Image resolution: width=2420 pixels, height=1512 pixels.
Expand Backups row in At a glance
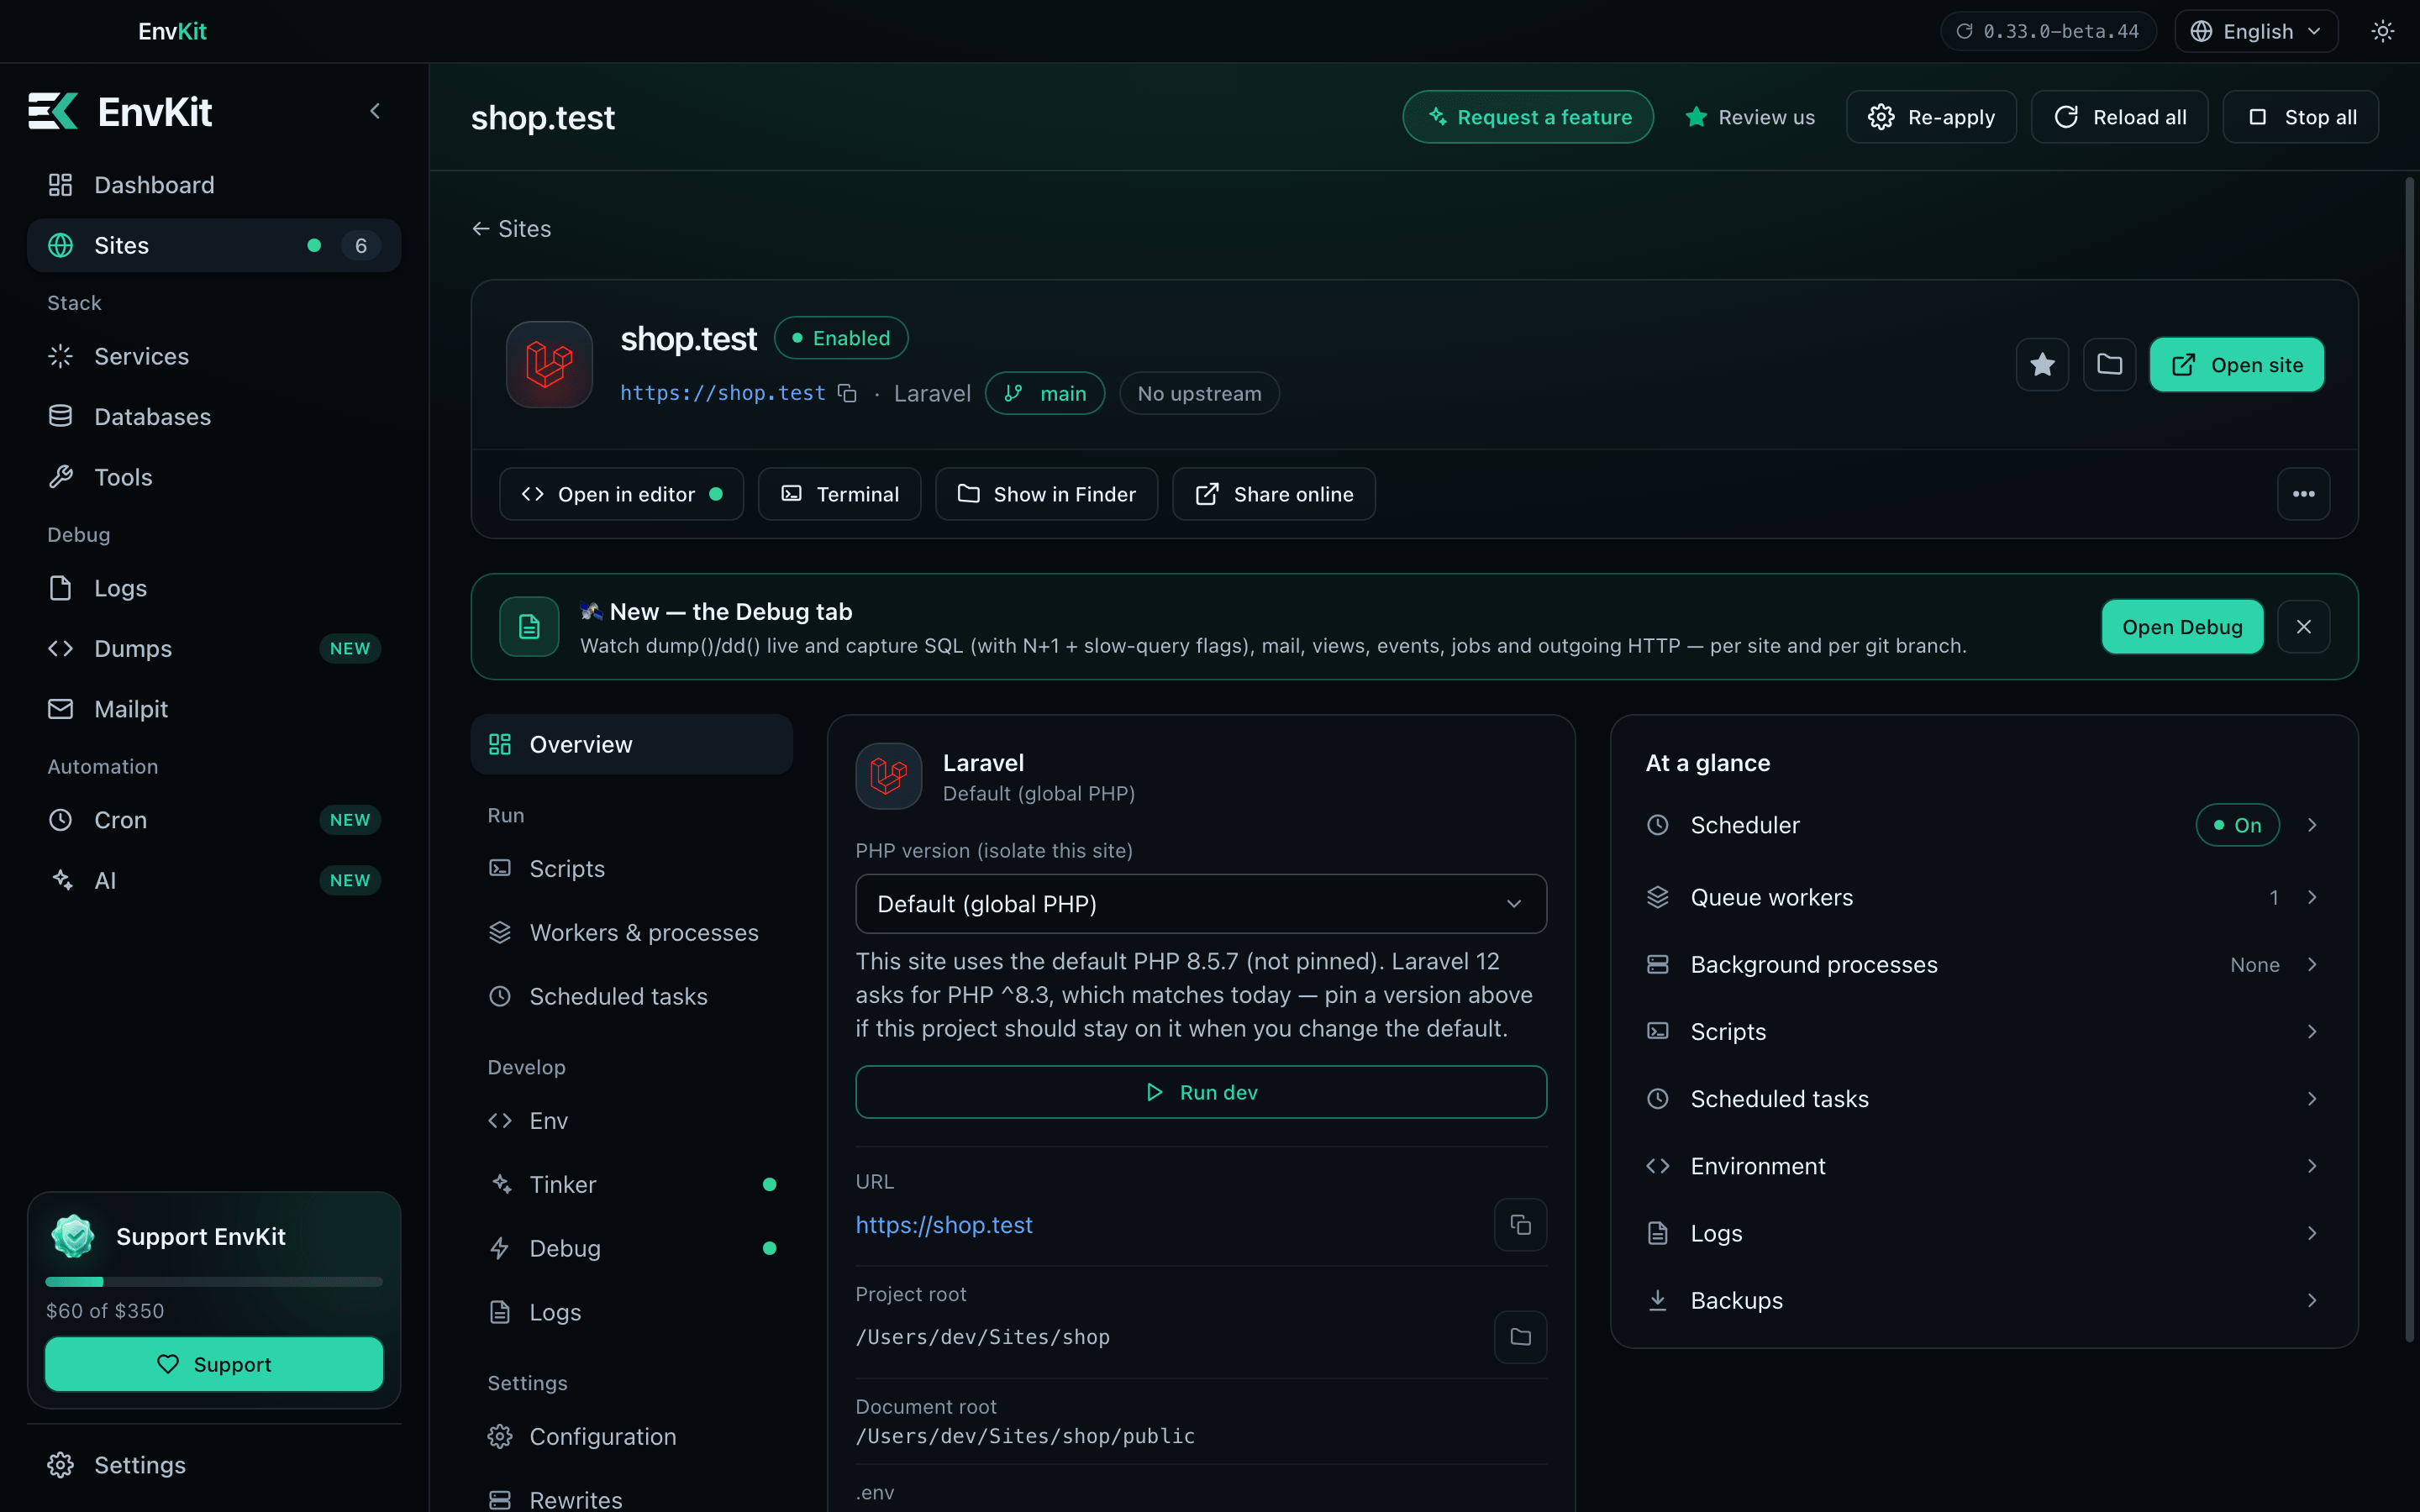[x=1983, y=1300]
